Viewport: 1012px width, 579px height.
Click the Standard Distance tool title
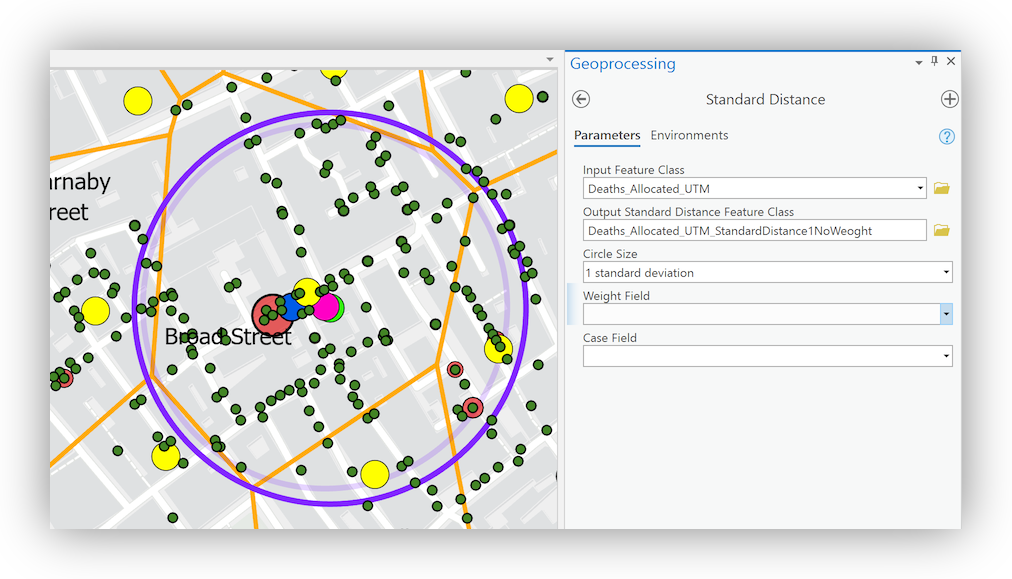coord(765,99)
